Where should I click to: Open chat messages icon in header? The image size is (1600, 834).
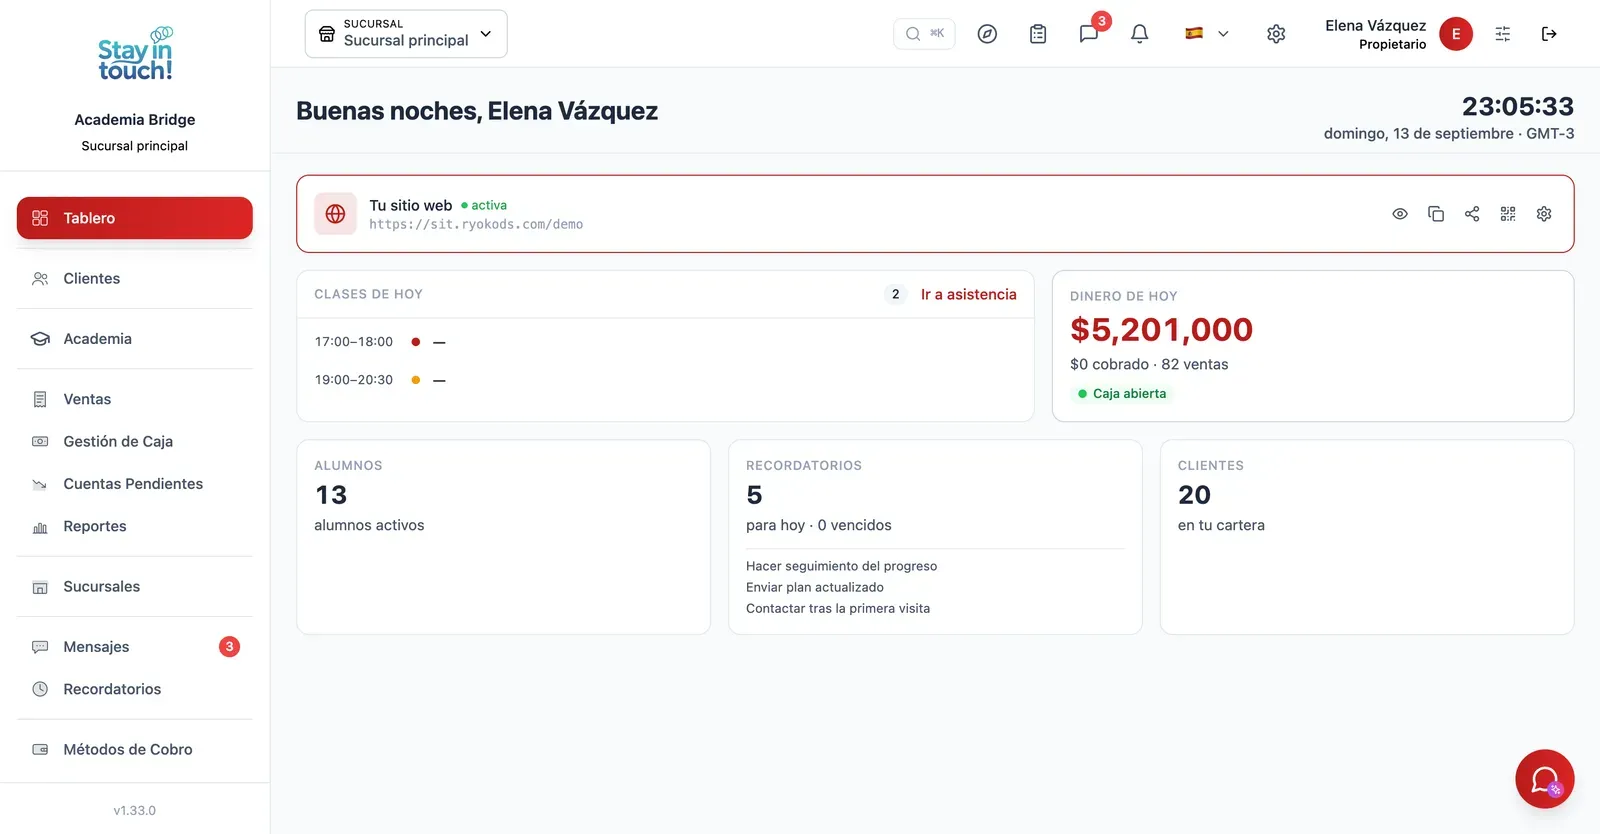[x=1089, y=34]
